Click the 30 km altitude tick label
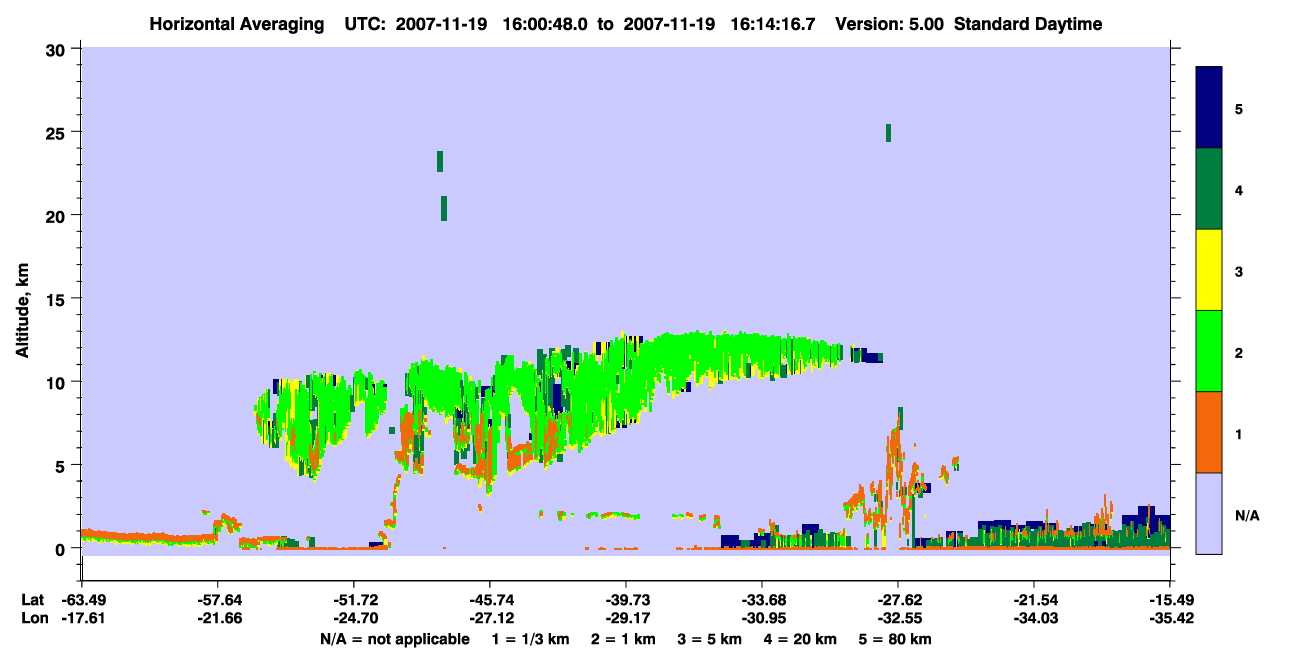Screen dimensions: 1300x667 click(x=57, y=49)
